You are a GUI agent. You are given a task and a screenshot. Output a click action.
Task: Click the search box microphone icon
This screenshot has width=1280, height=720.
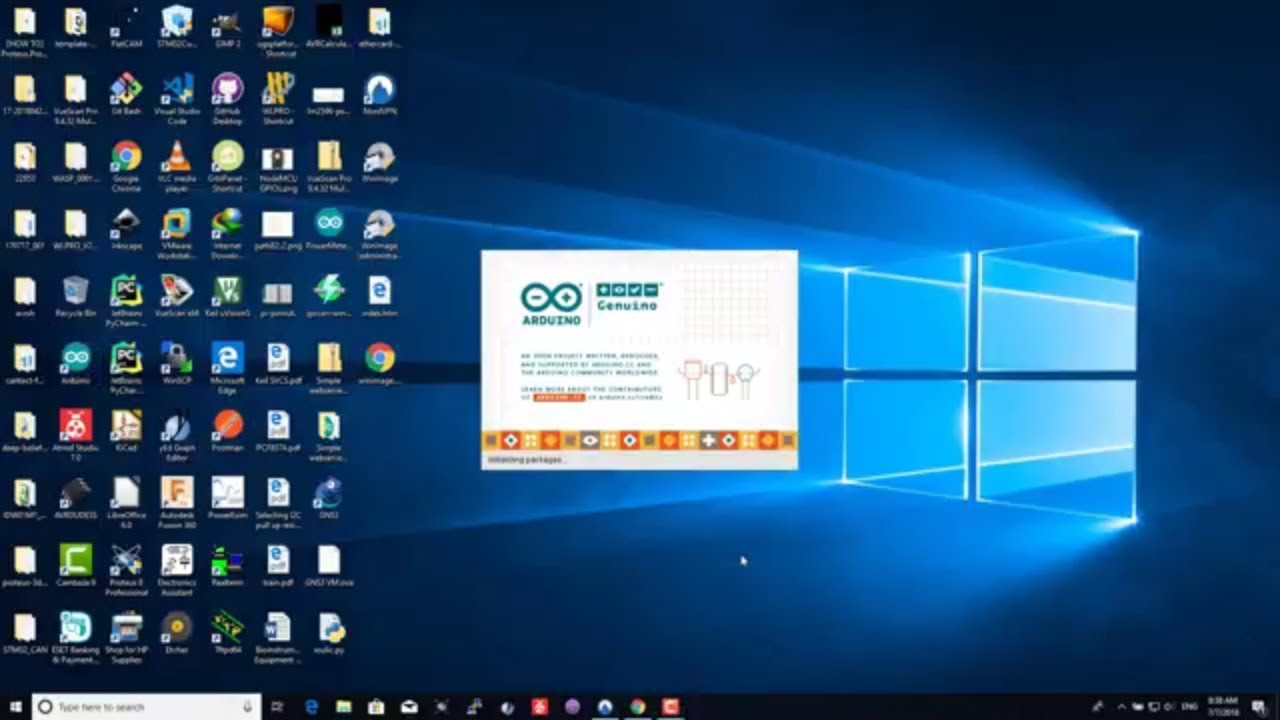point(247,707)
